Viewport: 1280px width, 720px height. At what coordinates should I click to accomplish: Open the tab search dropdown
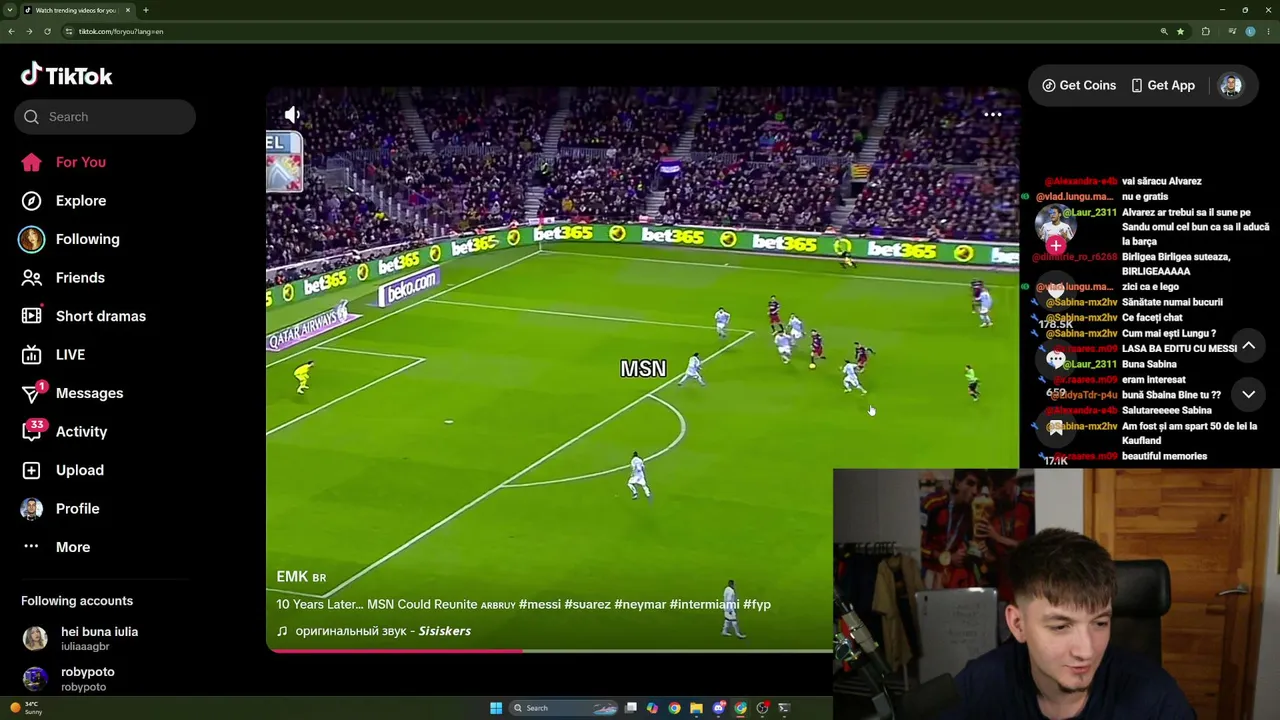10,10
